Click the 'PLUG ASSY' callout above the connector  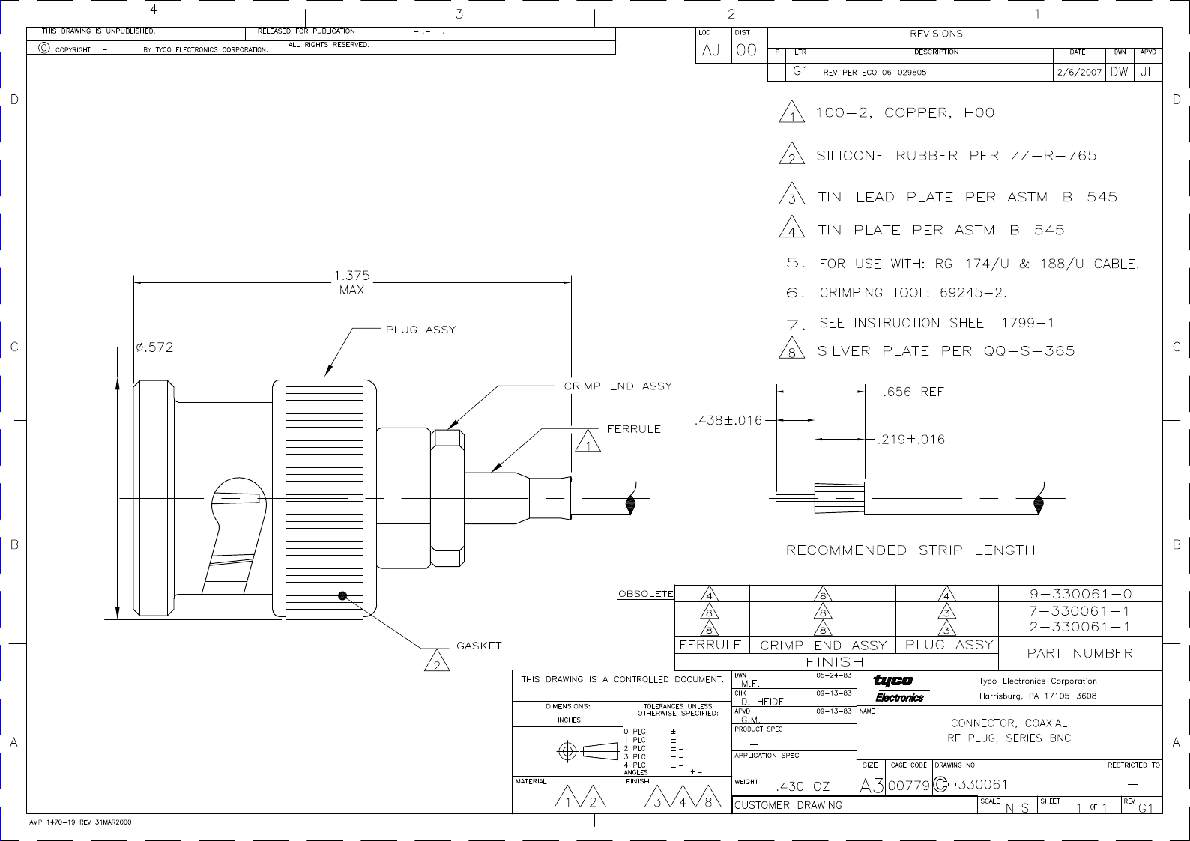tap(421, 329)
